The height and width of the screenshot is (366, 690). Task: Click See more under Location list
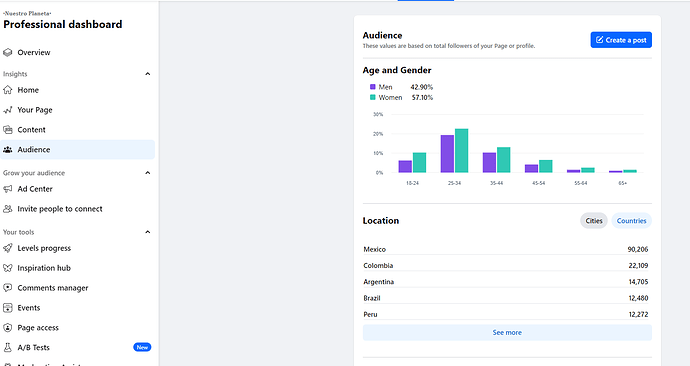507,333
